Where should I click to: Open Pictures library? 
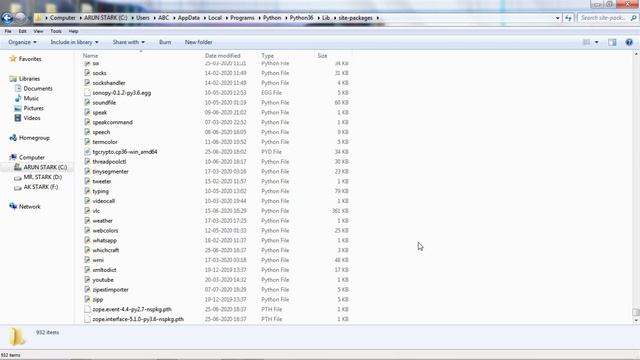point(33,108)
